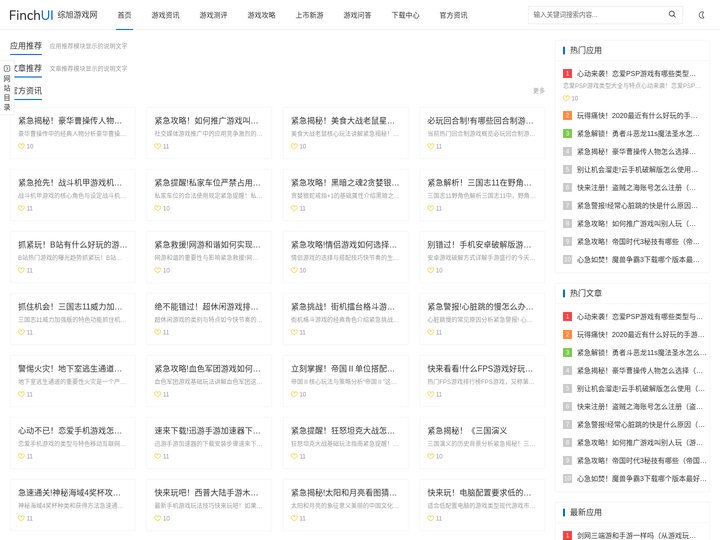The image size is (720, 540).
Task: Click the 最新应用 panel heading
Action: 586,512
